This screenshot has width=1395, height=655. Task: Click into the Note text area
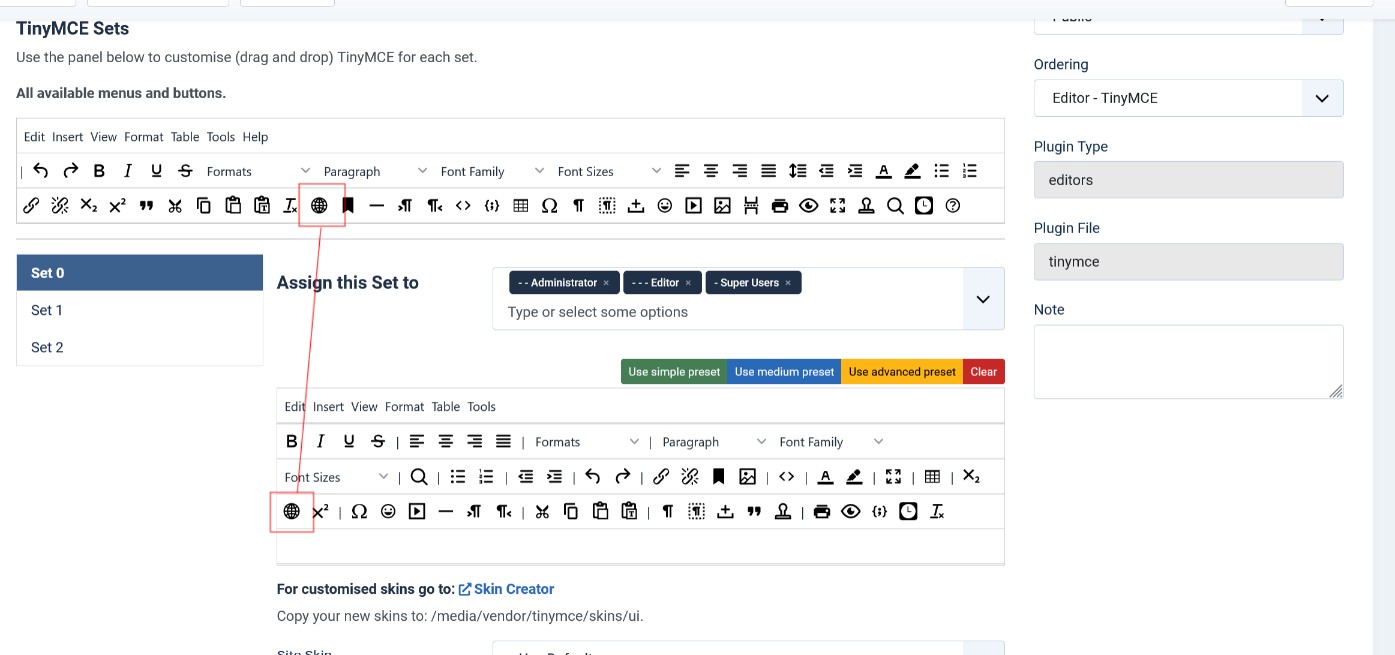pyautogui.click(x=1188, y=362)
